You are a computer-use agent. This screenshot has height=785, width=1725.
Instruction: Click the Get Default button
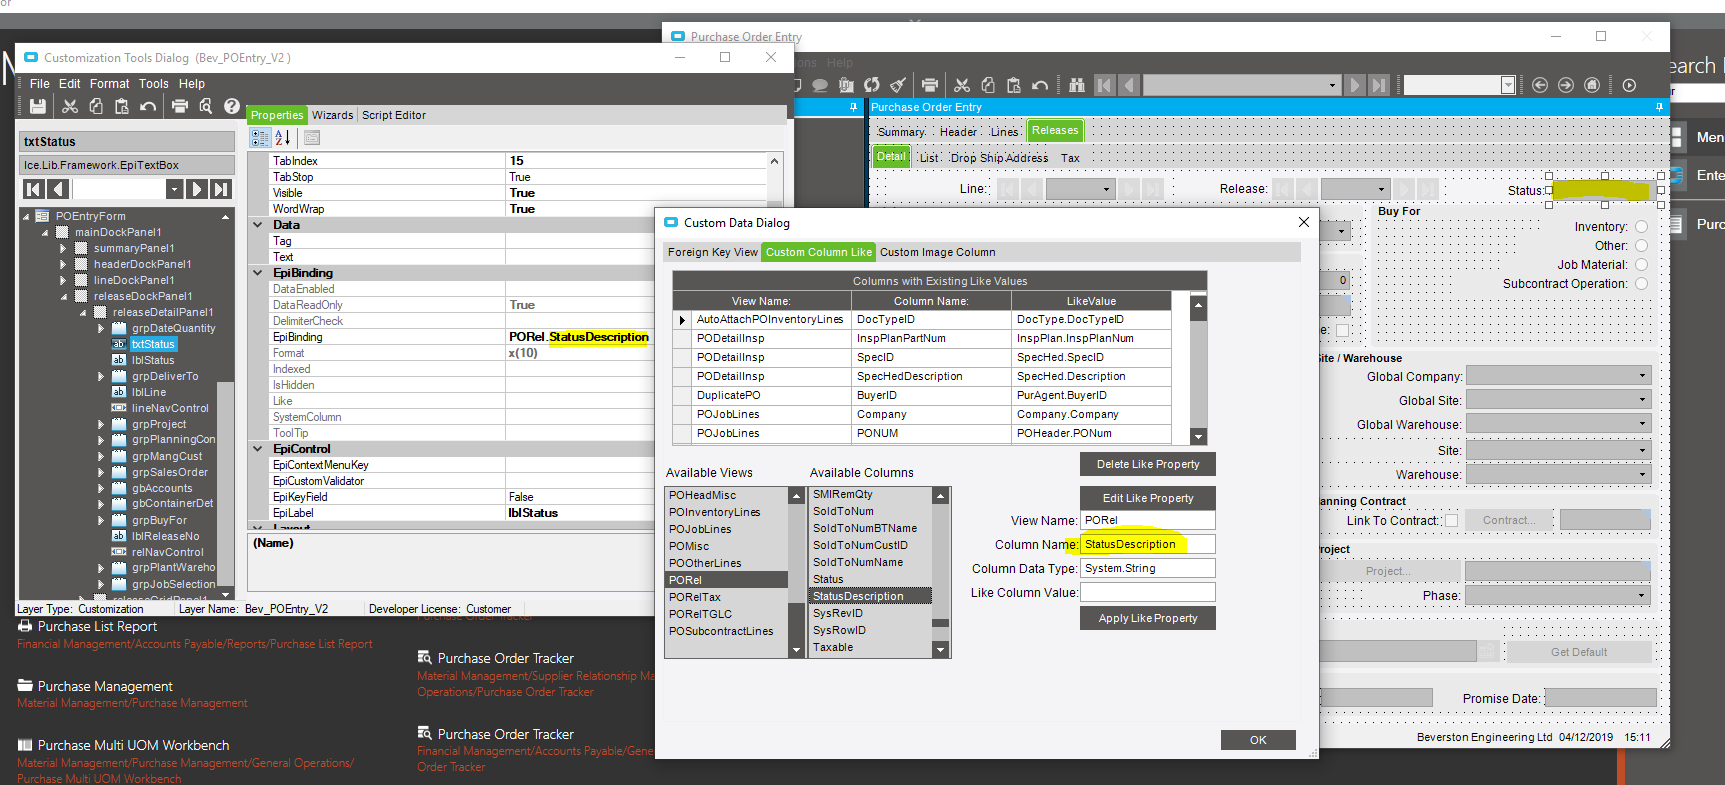click(1579, 652)
